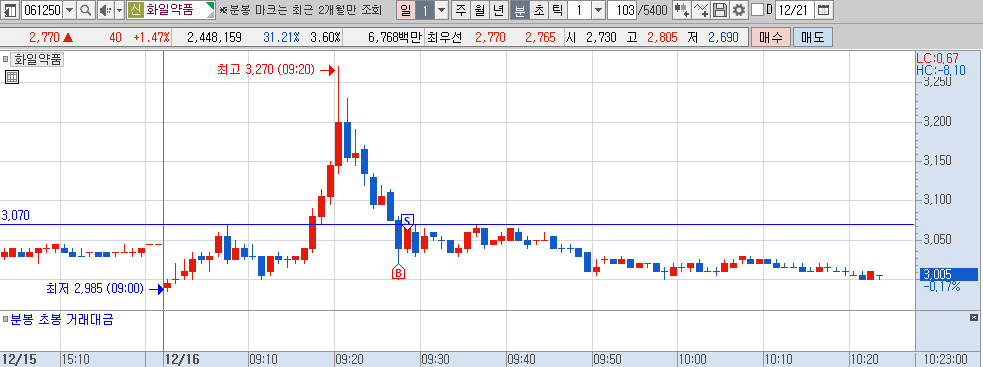Screen dimensions: 983x367
Task: Select the 일 (daily) chart period
Action: click(x=406, y=10)
